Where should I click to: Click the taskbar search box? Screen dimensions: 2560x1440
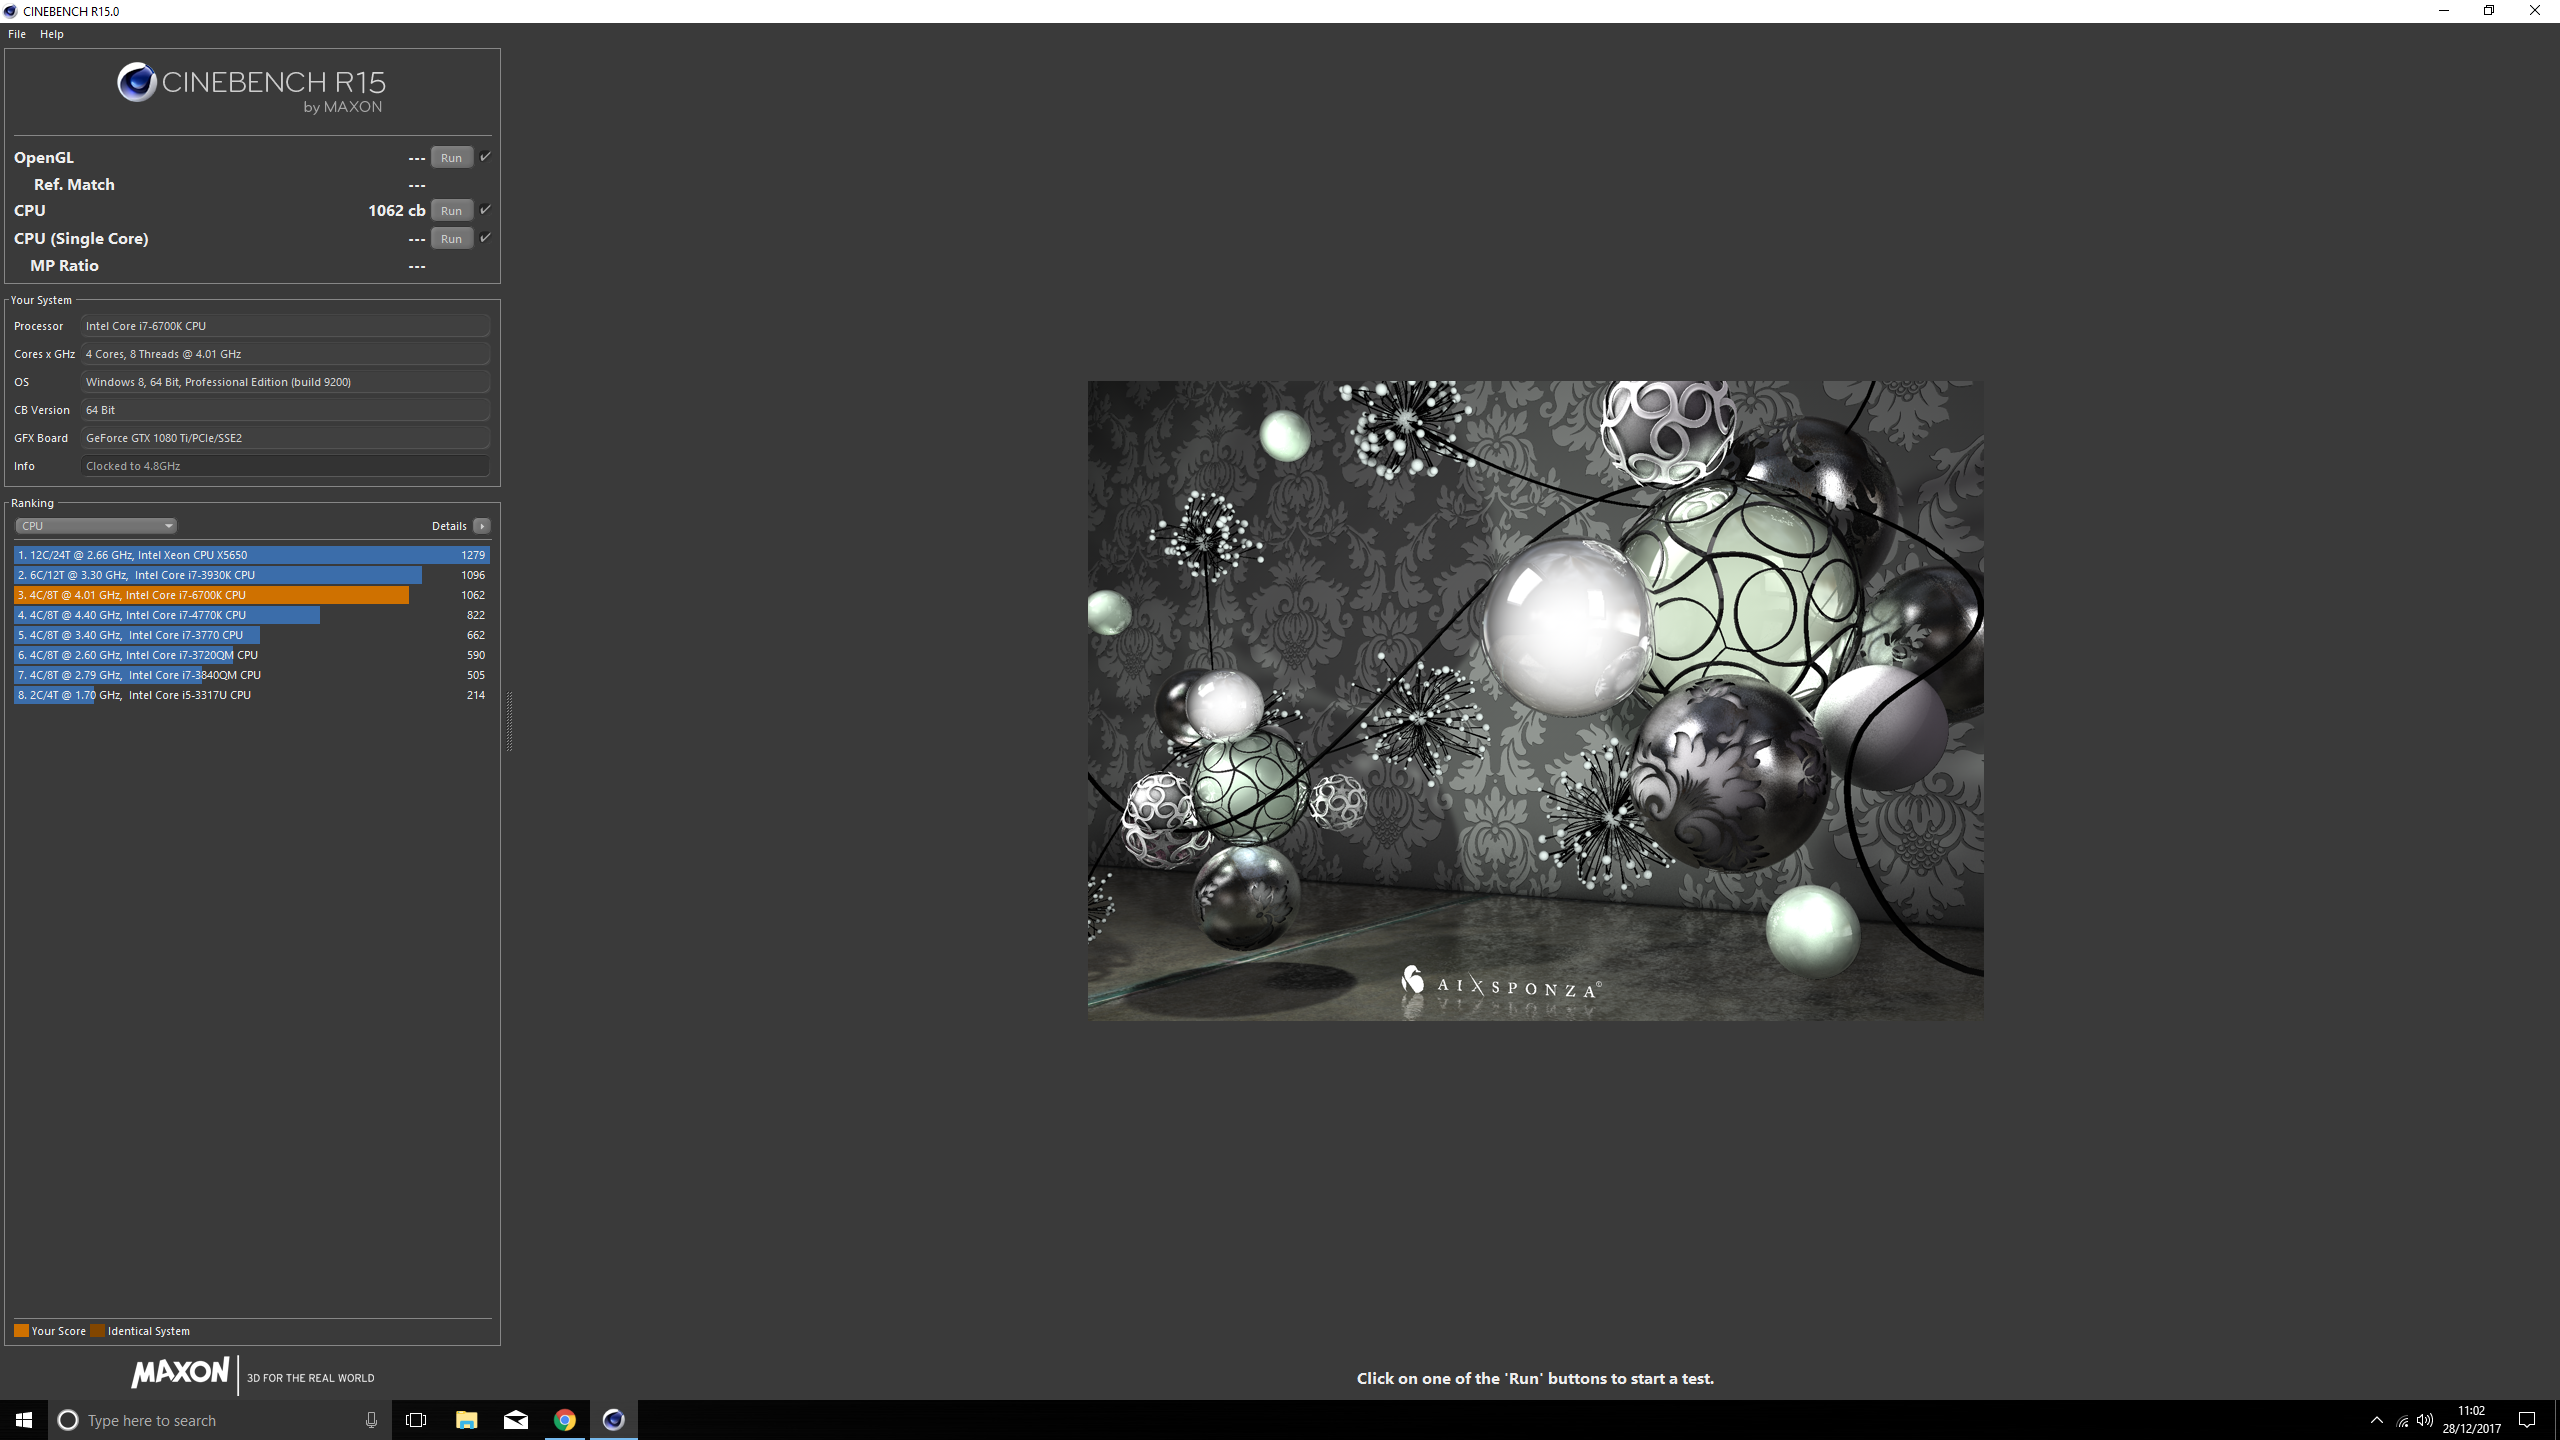[x=220, y=1420]
